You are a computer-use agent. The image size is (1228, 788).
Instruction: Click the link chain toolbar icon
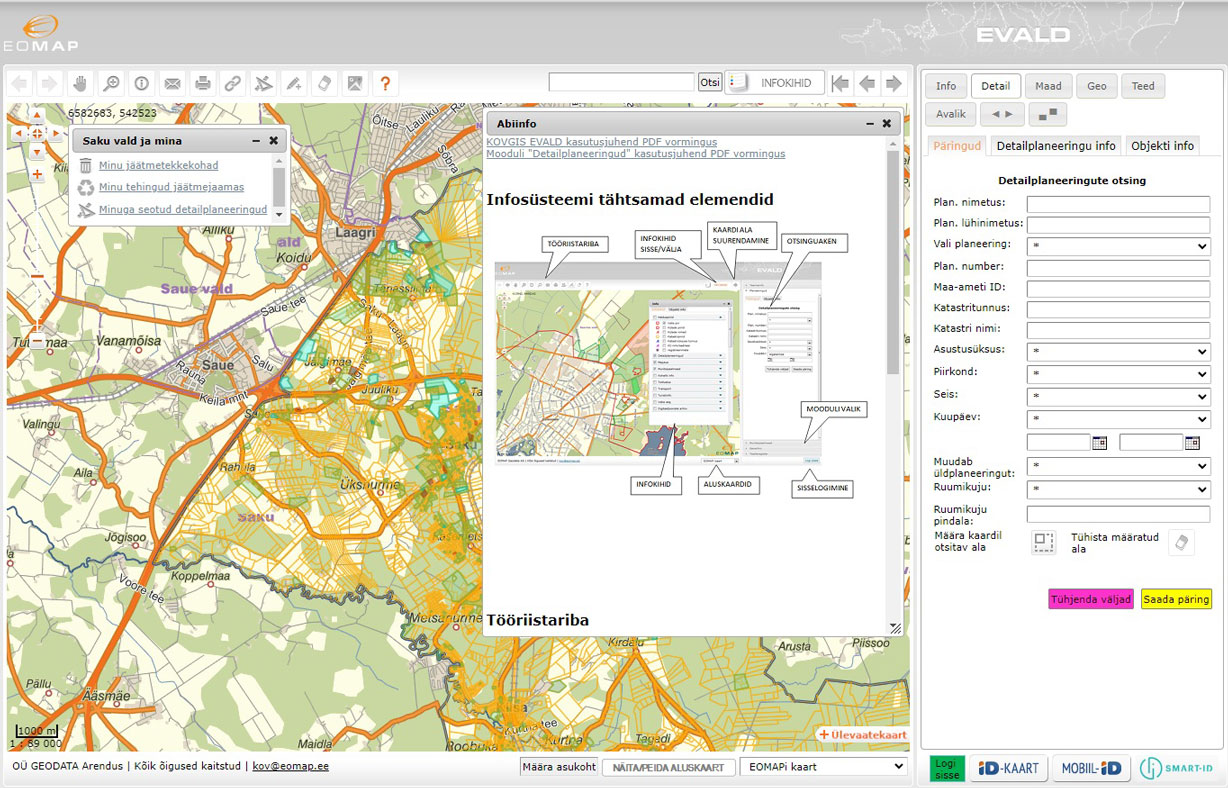[x=232, y=83]
